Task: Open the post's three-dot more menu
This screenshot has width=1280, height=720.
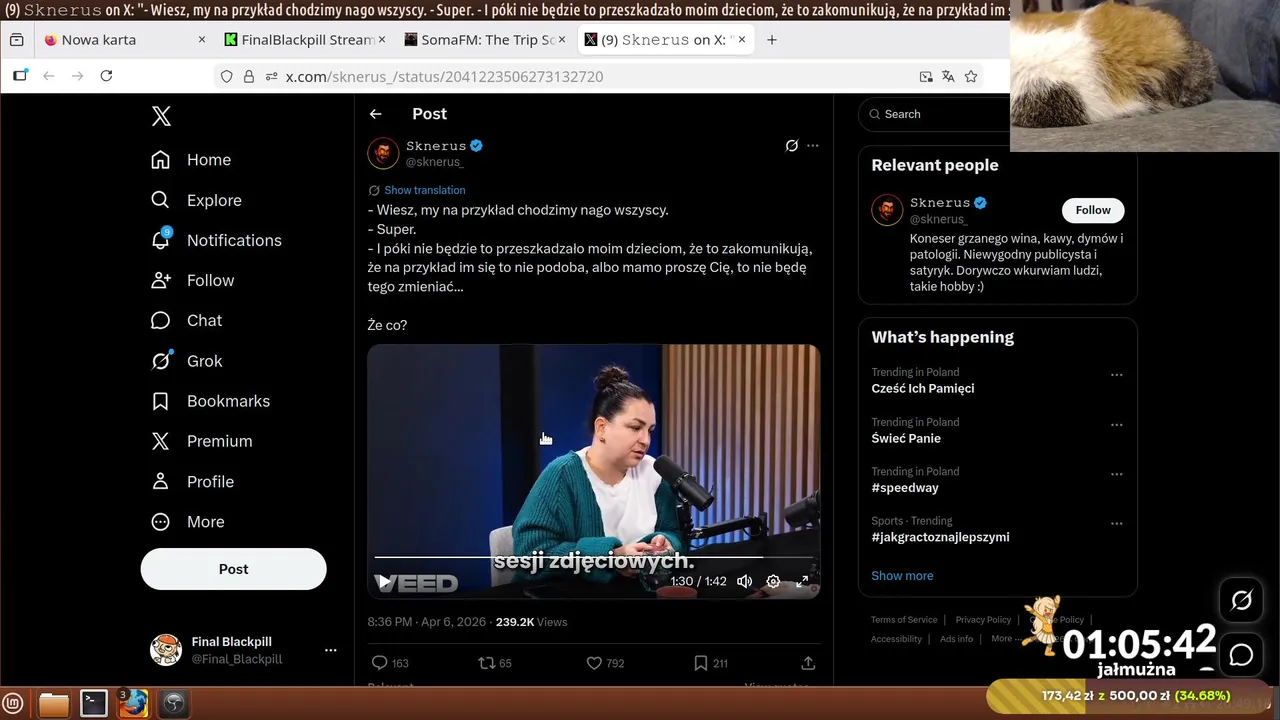Action: (x=813, y=146)
